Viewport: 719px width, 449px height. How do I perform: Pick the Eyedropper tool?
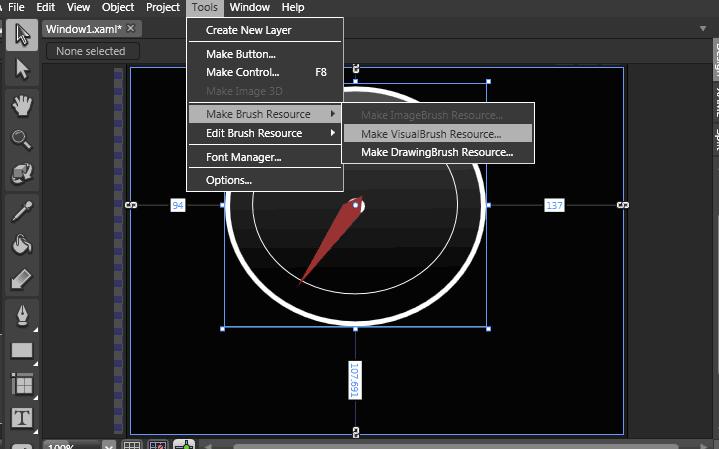(x=22, y=211)
